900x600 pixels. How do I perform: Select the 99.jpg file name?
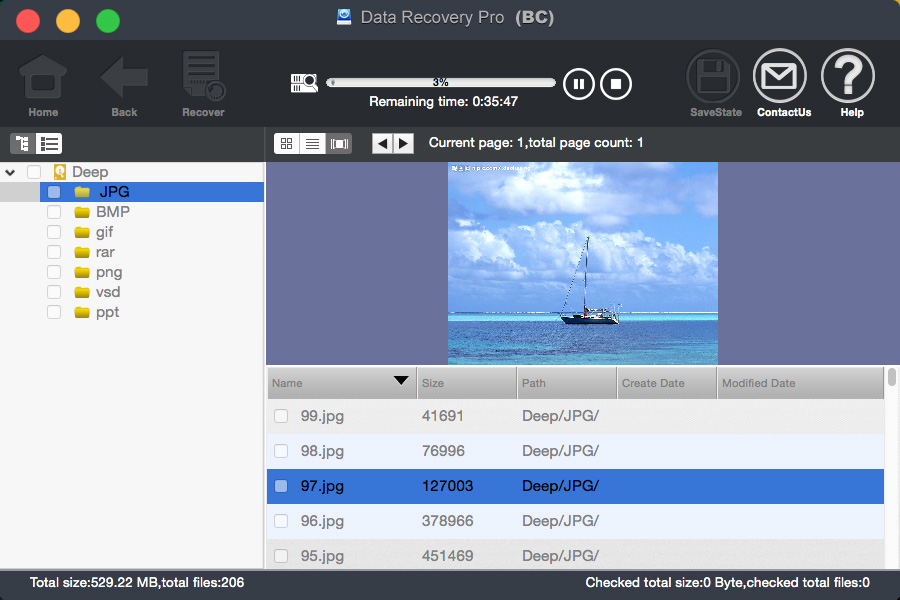pyautogui.click(x=322, y=416)
